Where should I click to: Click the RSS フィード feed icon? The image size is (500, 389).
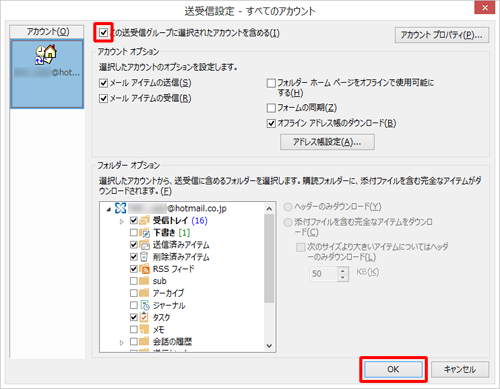(x=145, y=269)
